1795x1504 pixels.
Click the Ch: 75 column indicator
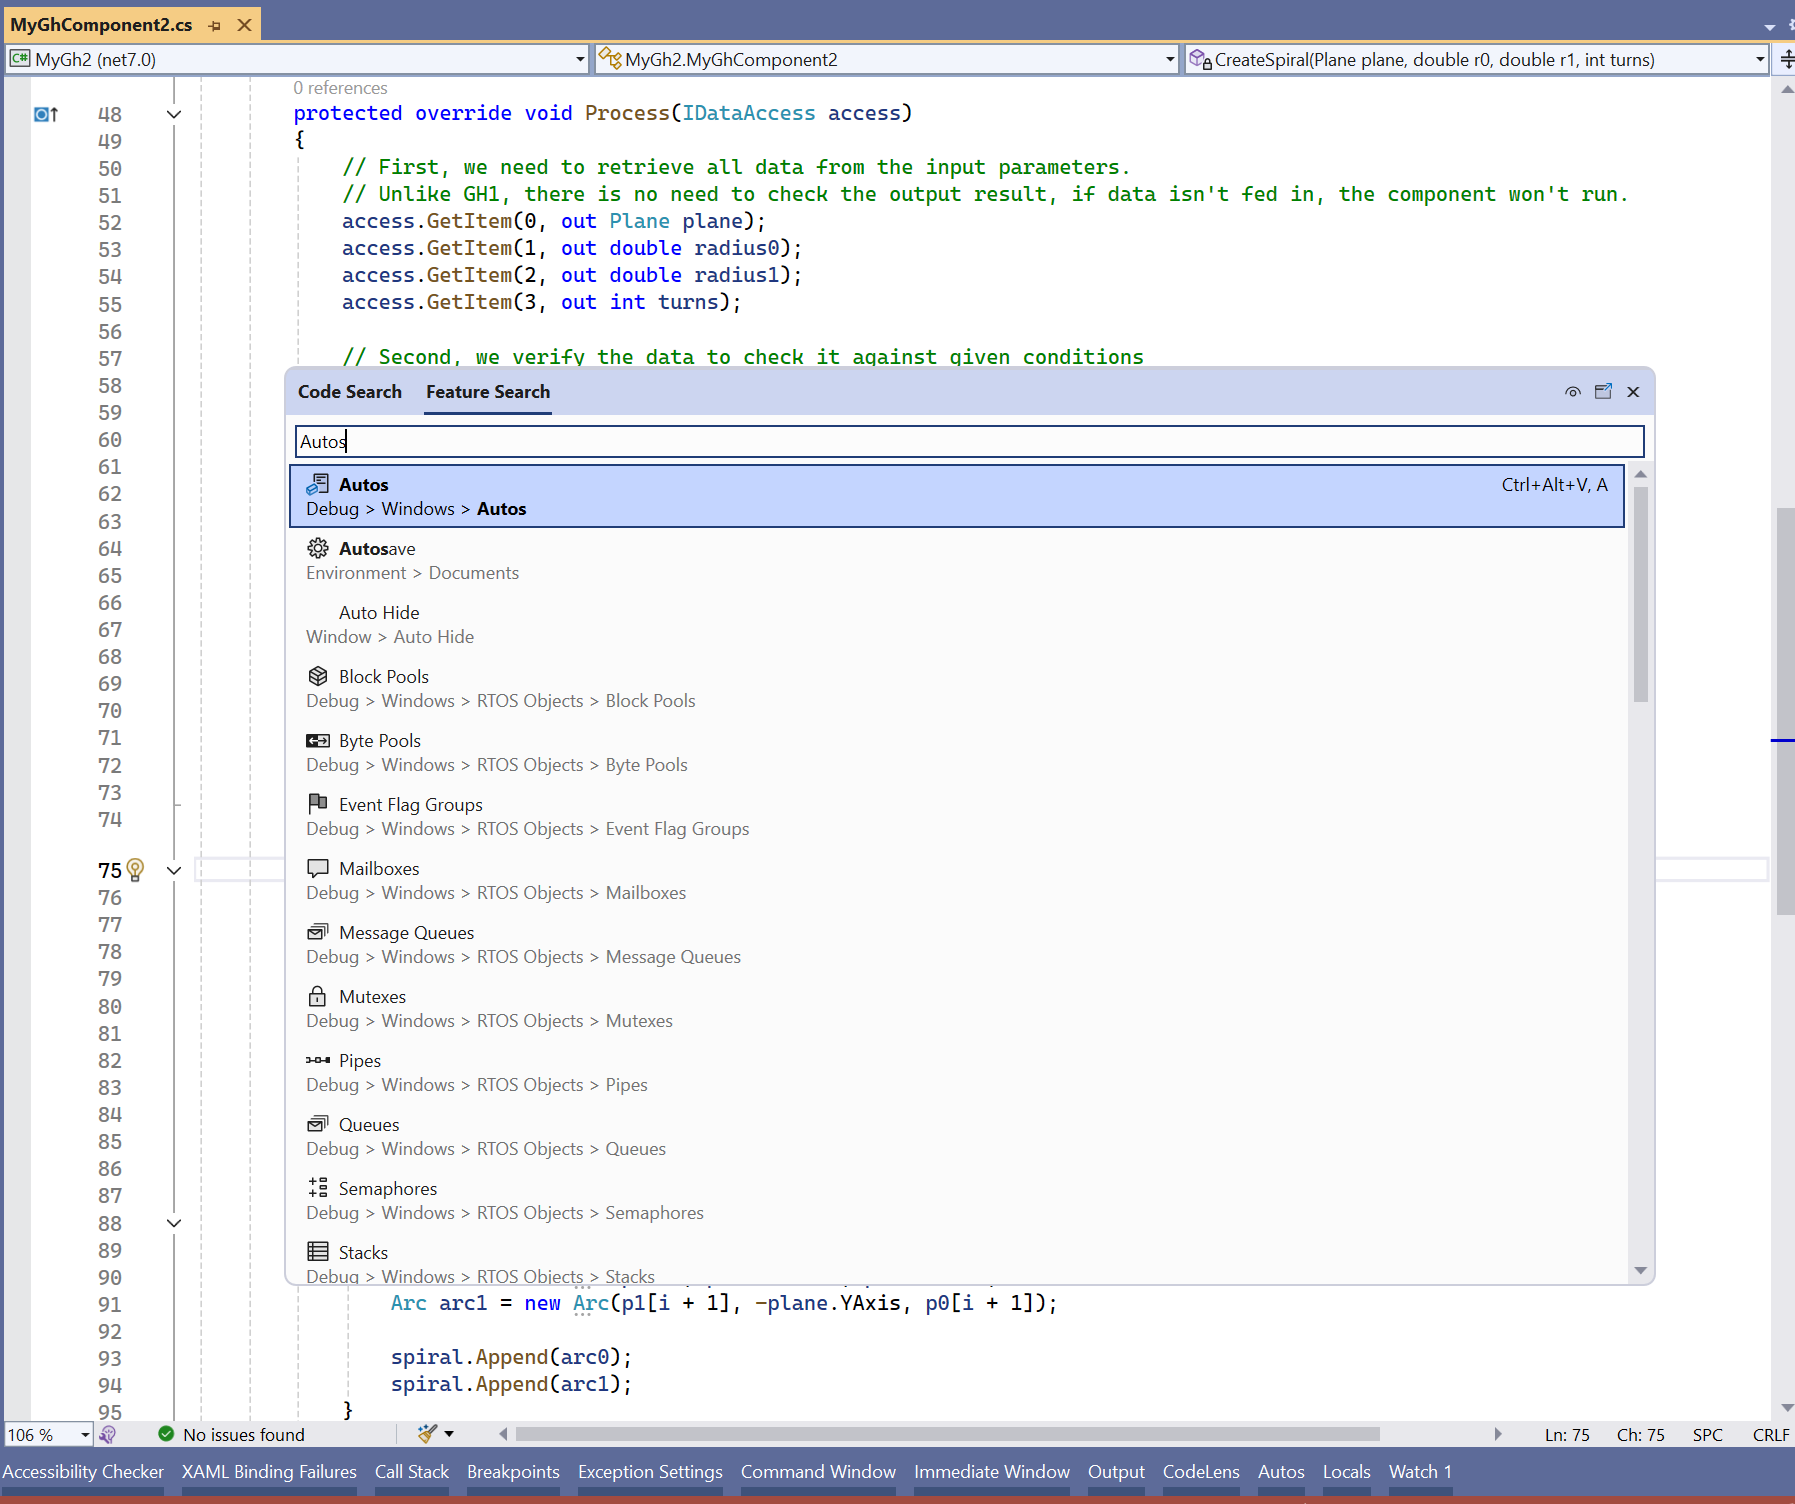pyautogui.click(x=1641, y=1435)
